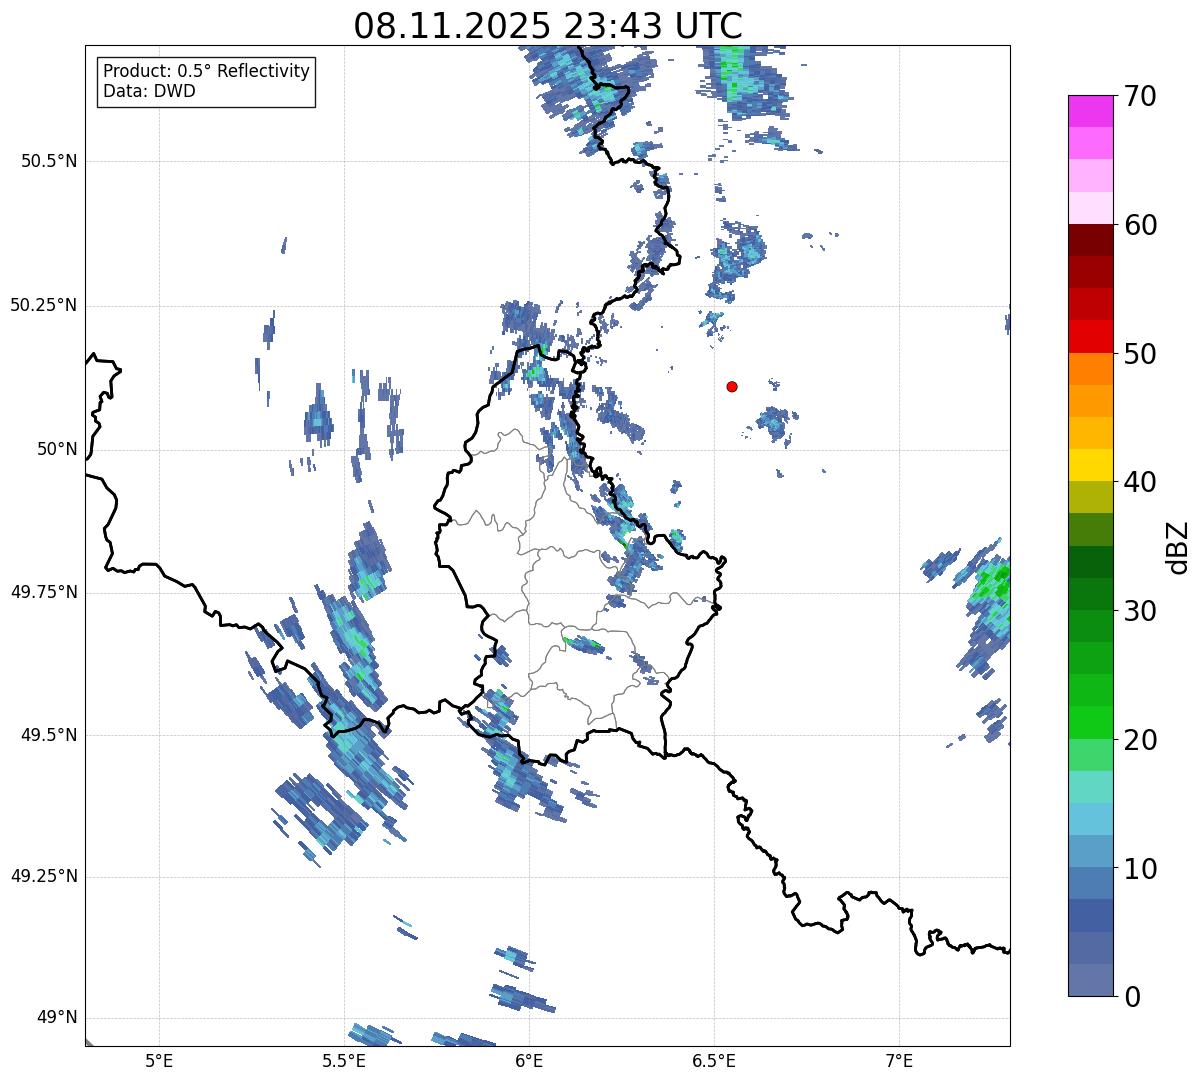This screenshot has height=1081, width=1202.
Task: Click the 6°E longitude label
Action: click(x=529, y=1060)
